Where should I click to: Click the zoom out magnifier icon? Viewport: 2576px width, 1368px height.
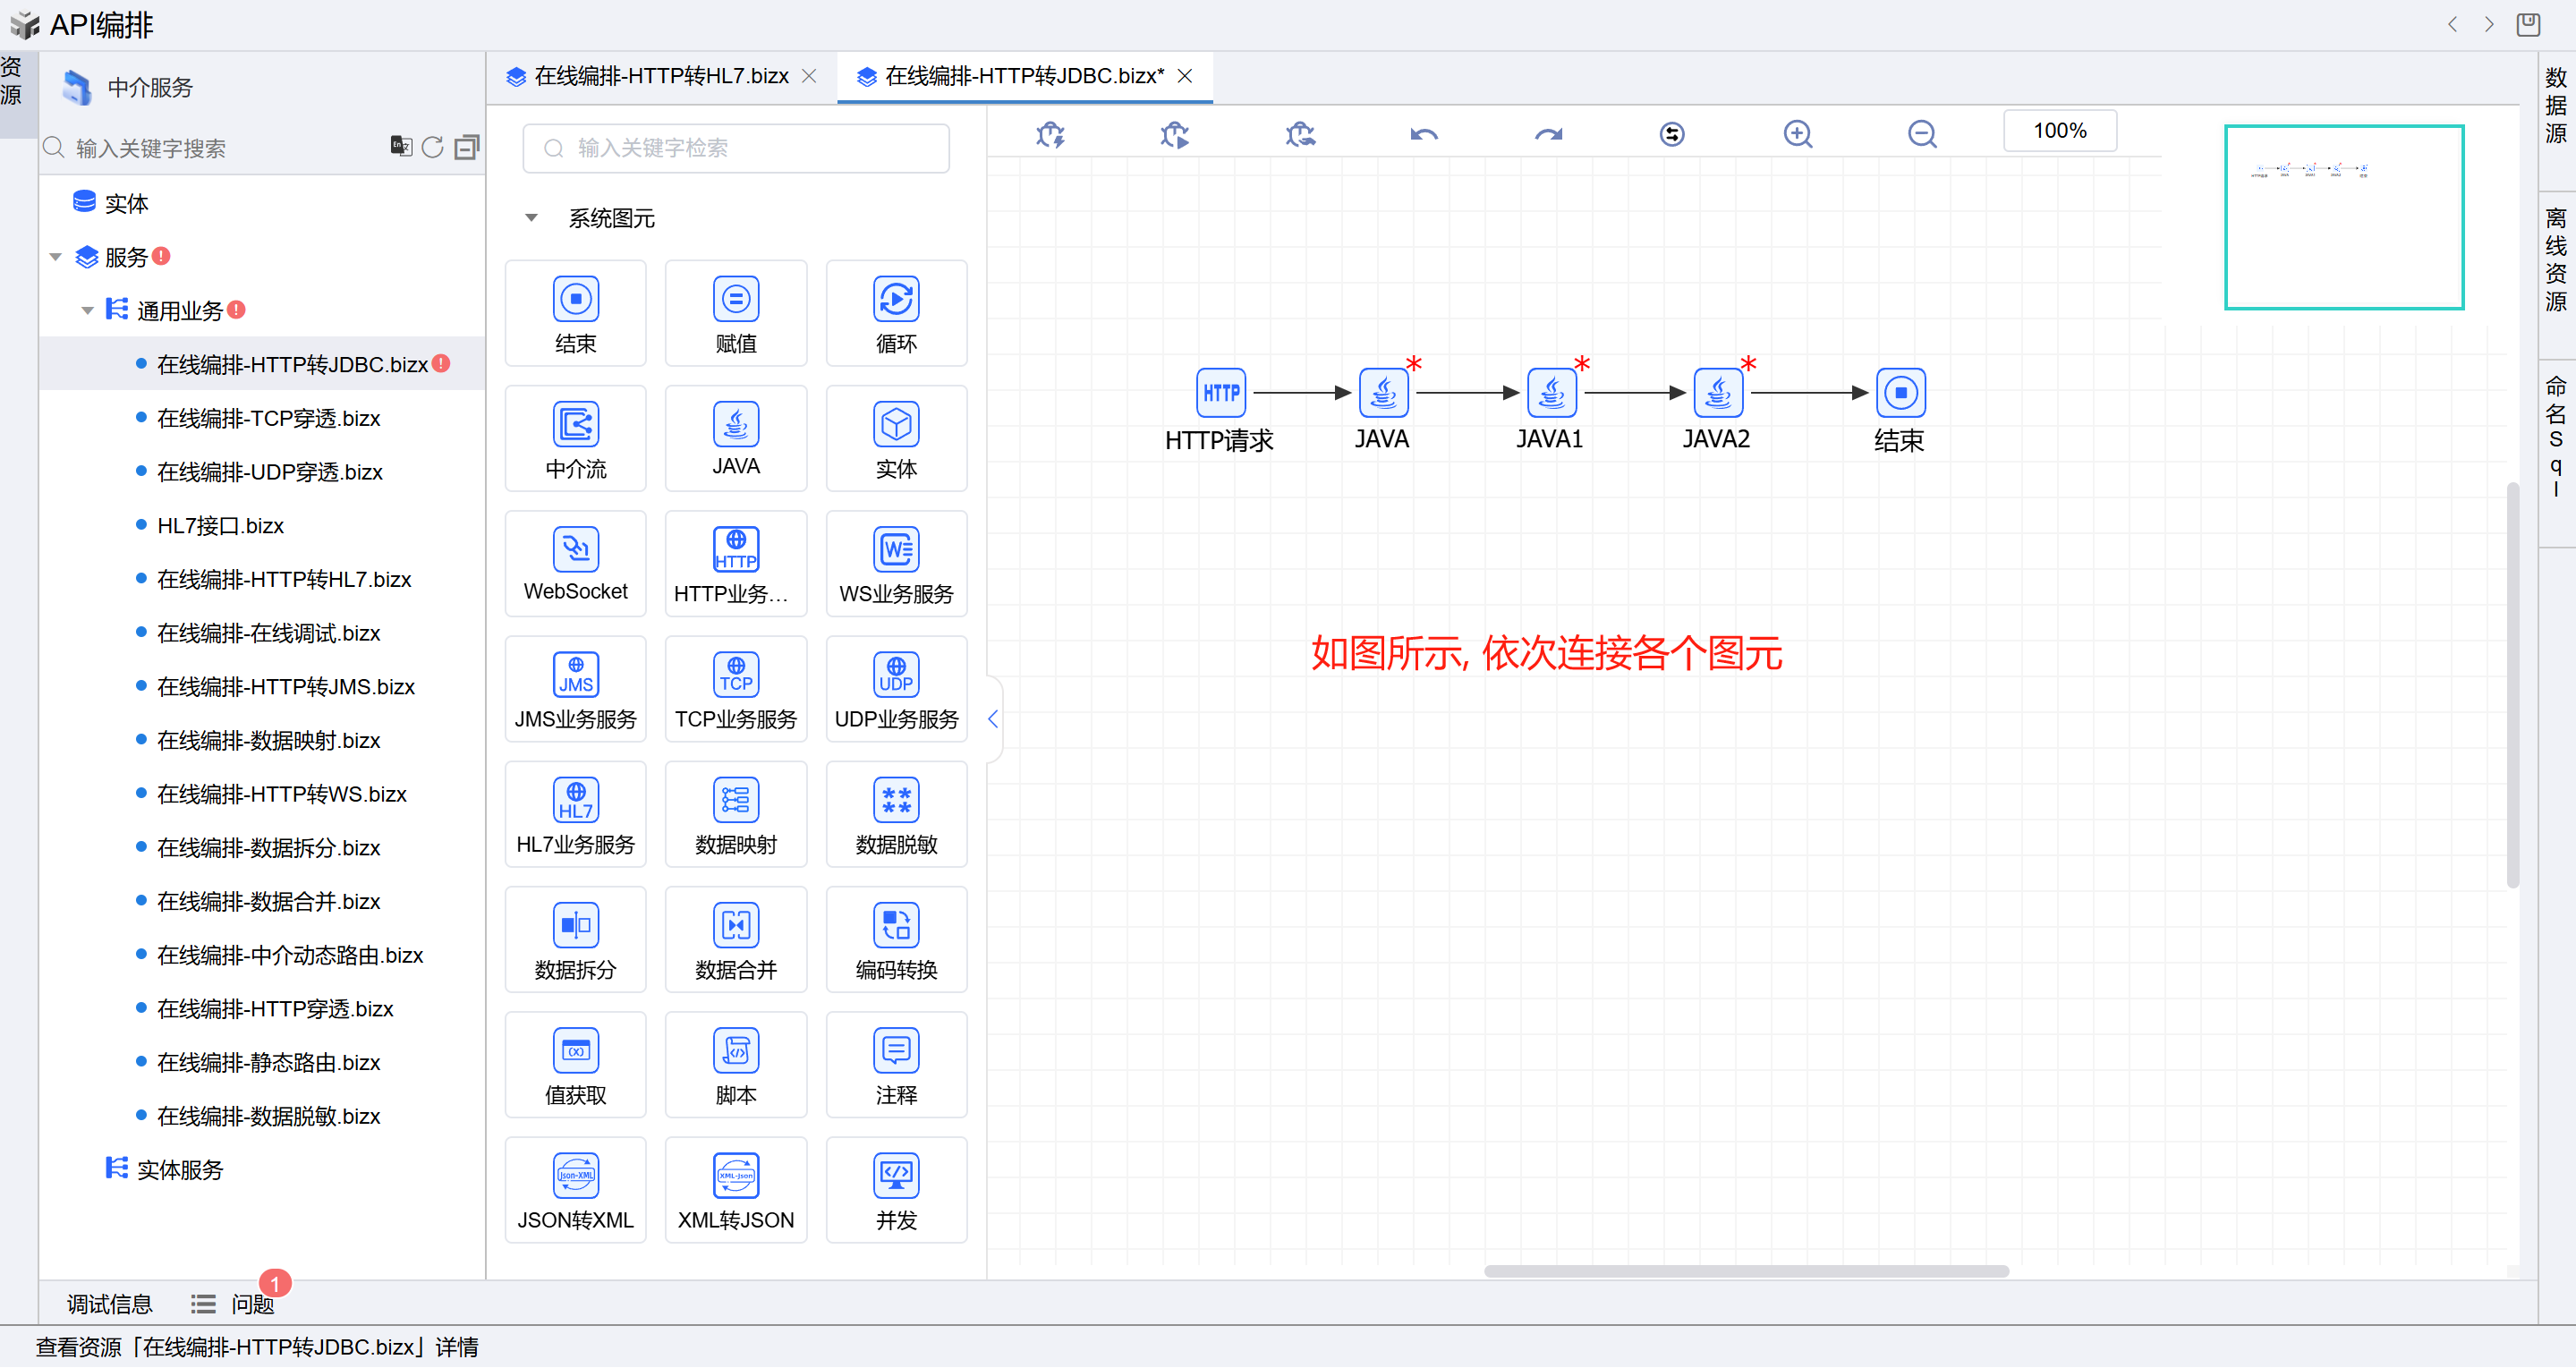[x=1921, y=134]
